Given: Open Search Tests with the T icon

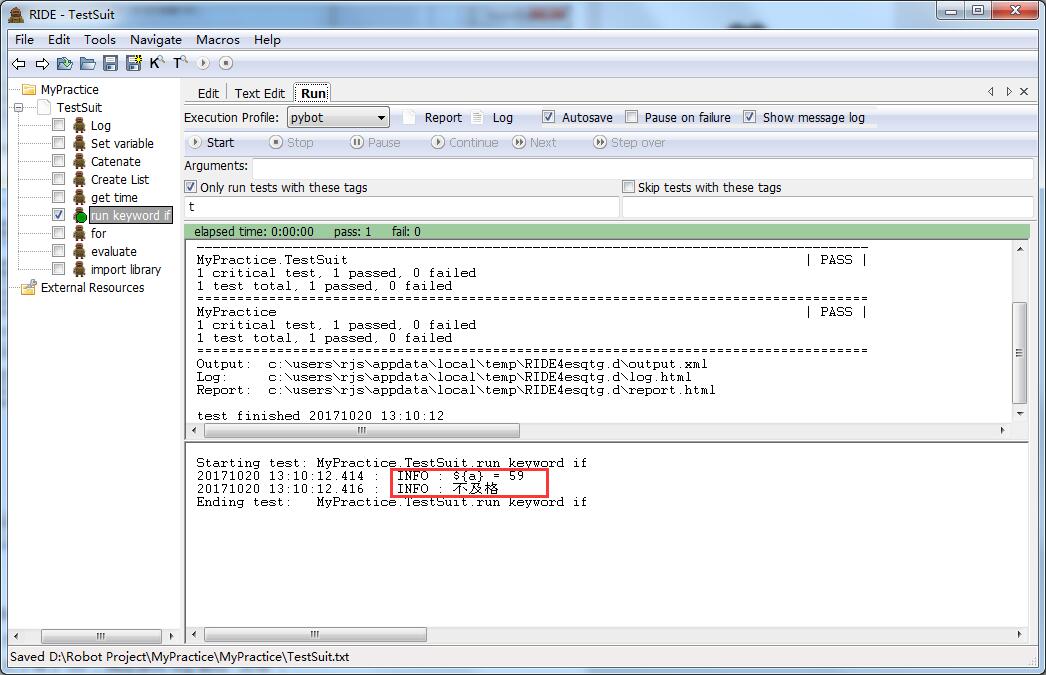Looking at the screenshot, I should [180, 63].
